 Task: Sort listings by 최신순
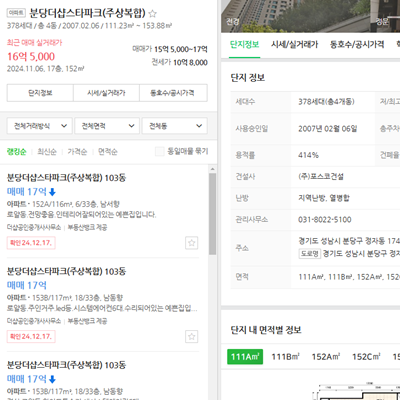point(47,152)
